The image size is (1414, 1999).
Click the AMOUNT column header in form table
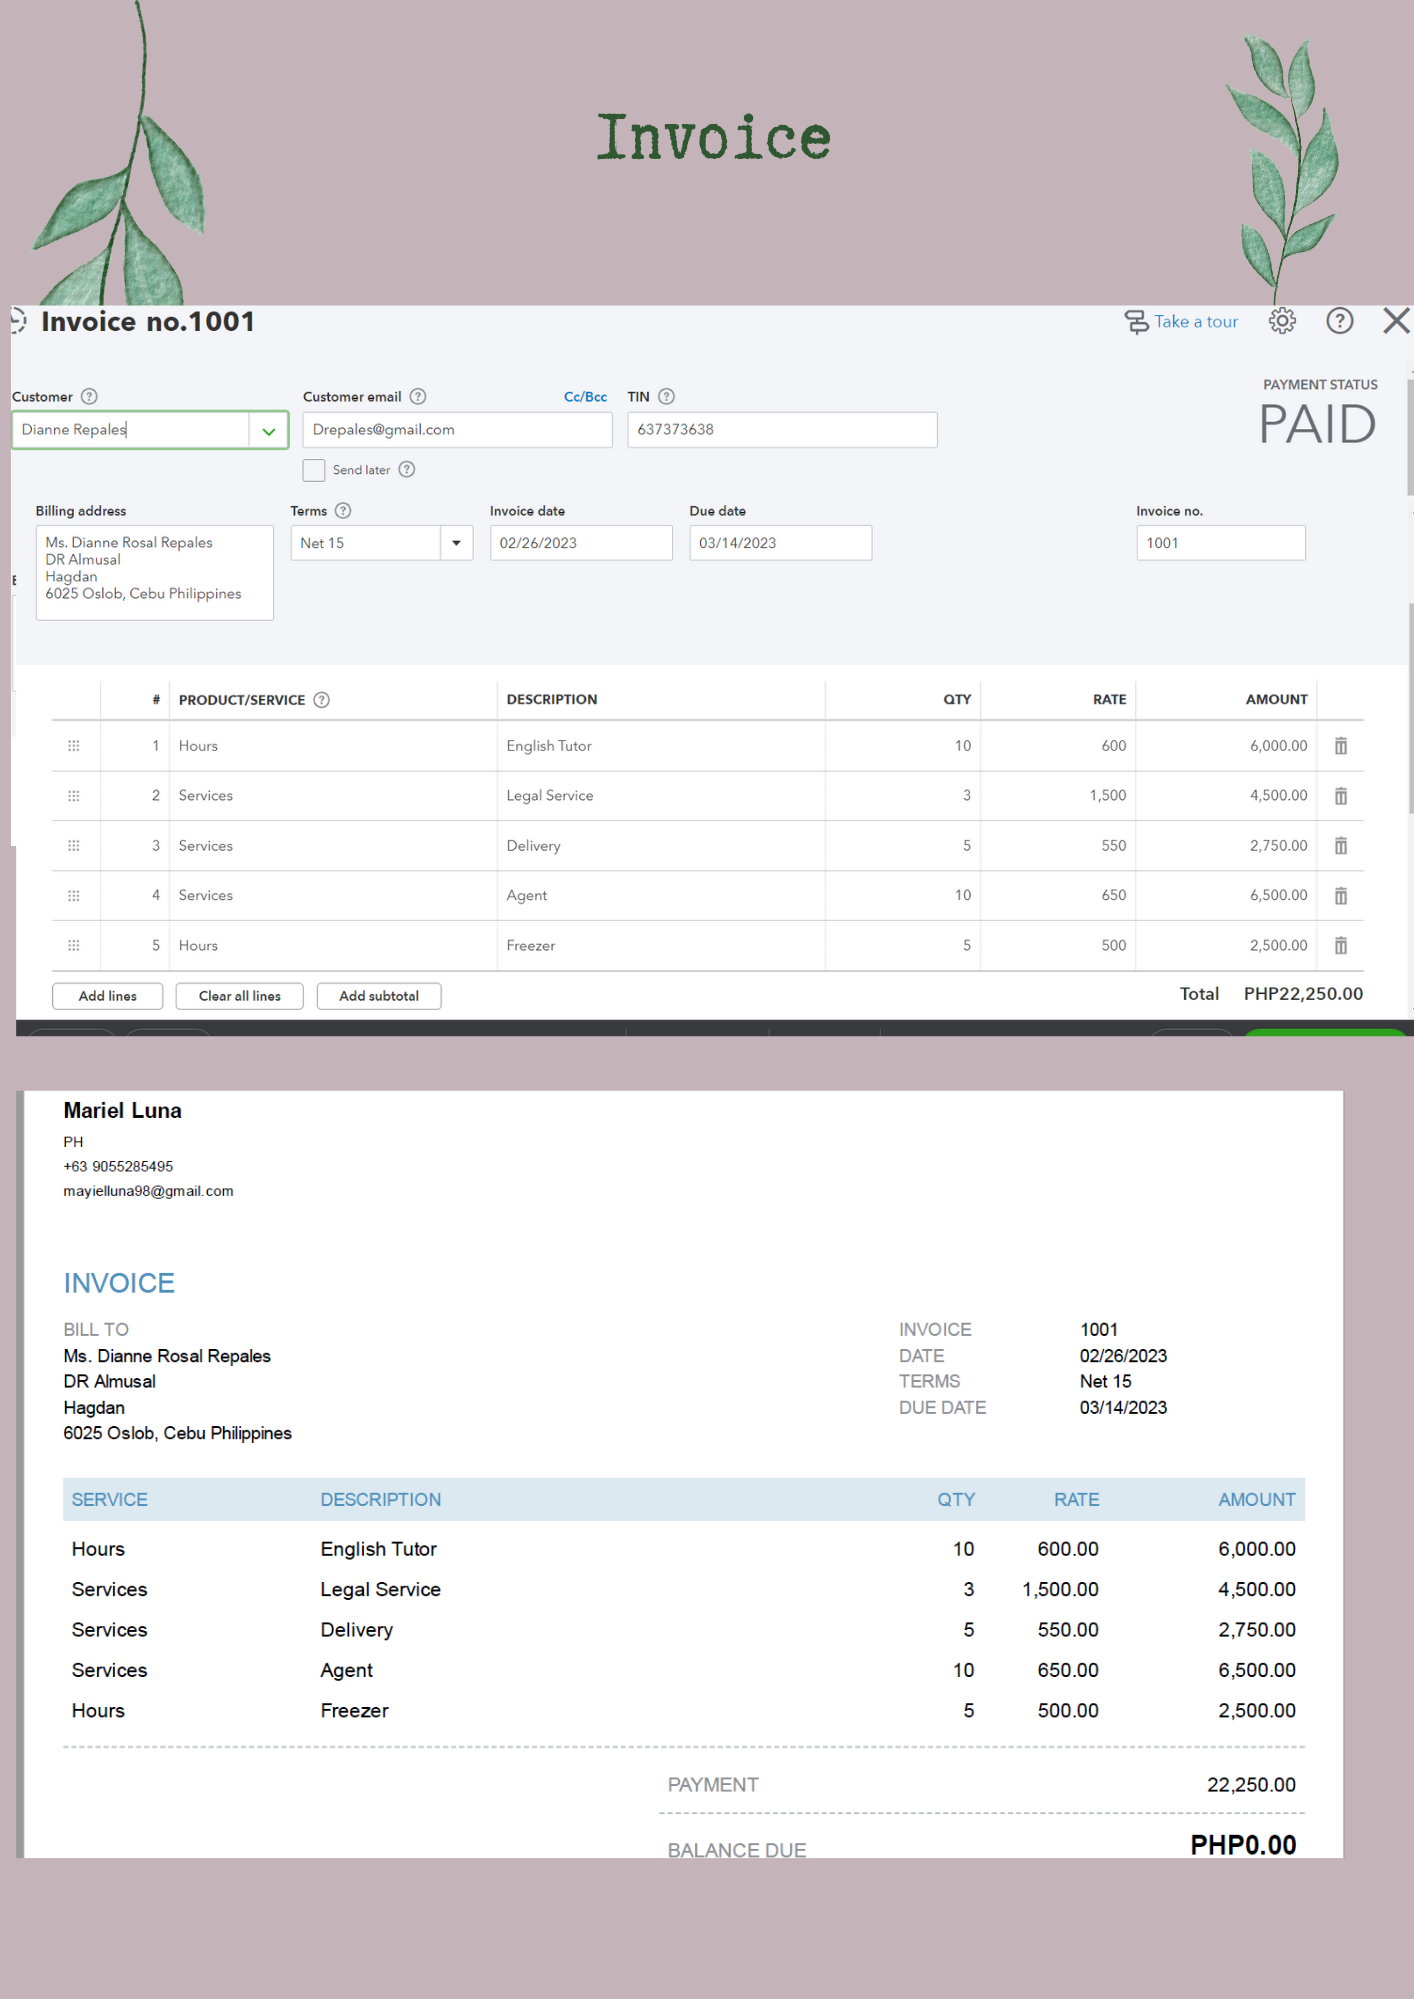(x=1276, y=700)
